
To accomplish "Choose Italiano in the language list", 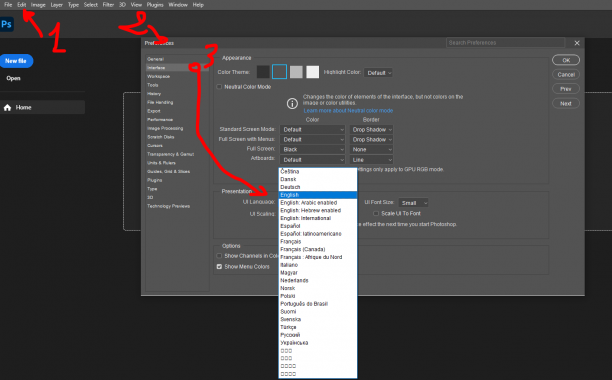I will [318, 265].
